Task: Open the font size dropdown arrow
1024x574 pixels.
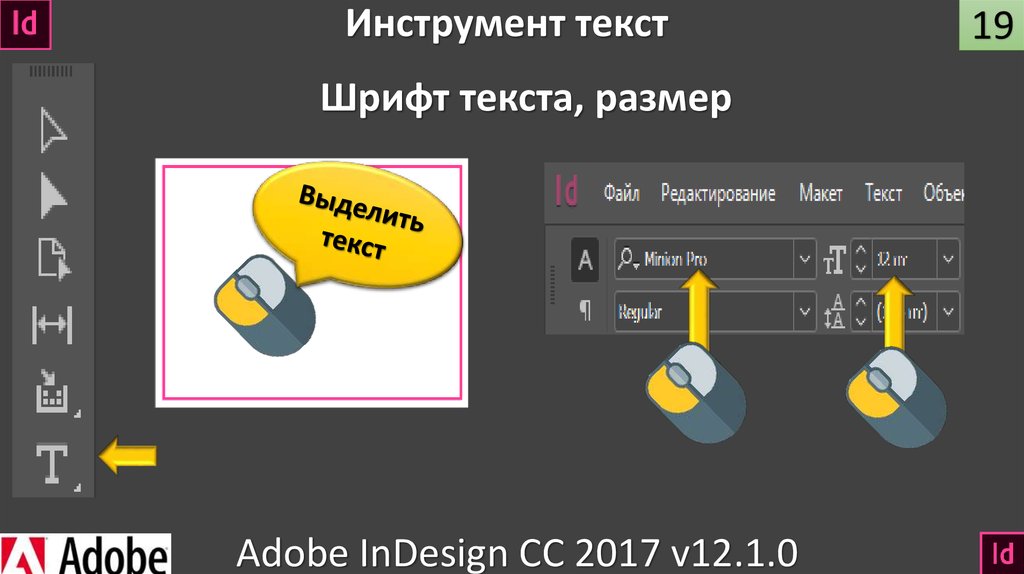Action: (x=948, y=259)
